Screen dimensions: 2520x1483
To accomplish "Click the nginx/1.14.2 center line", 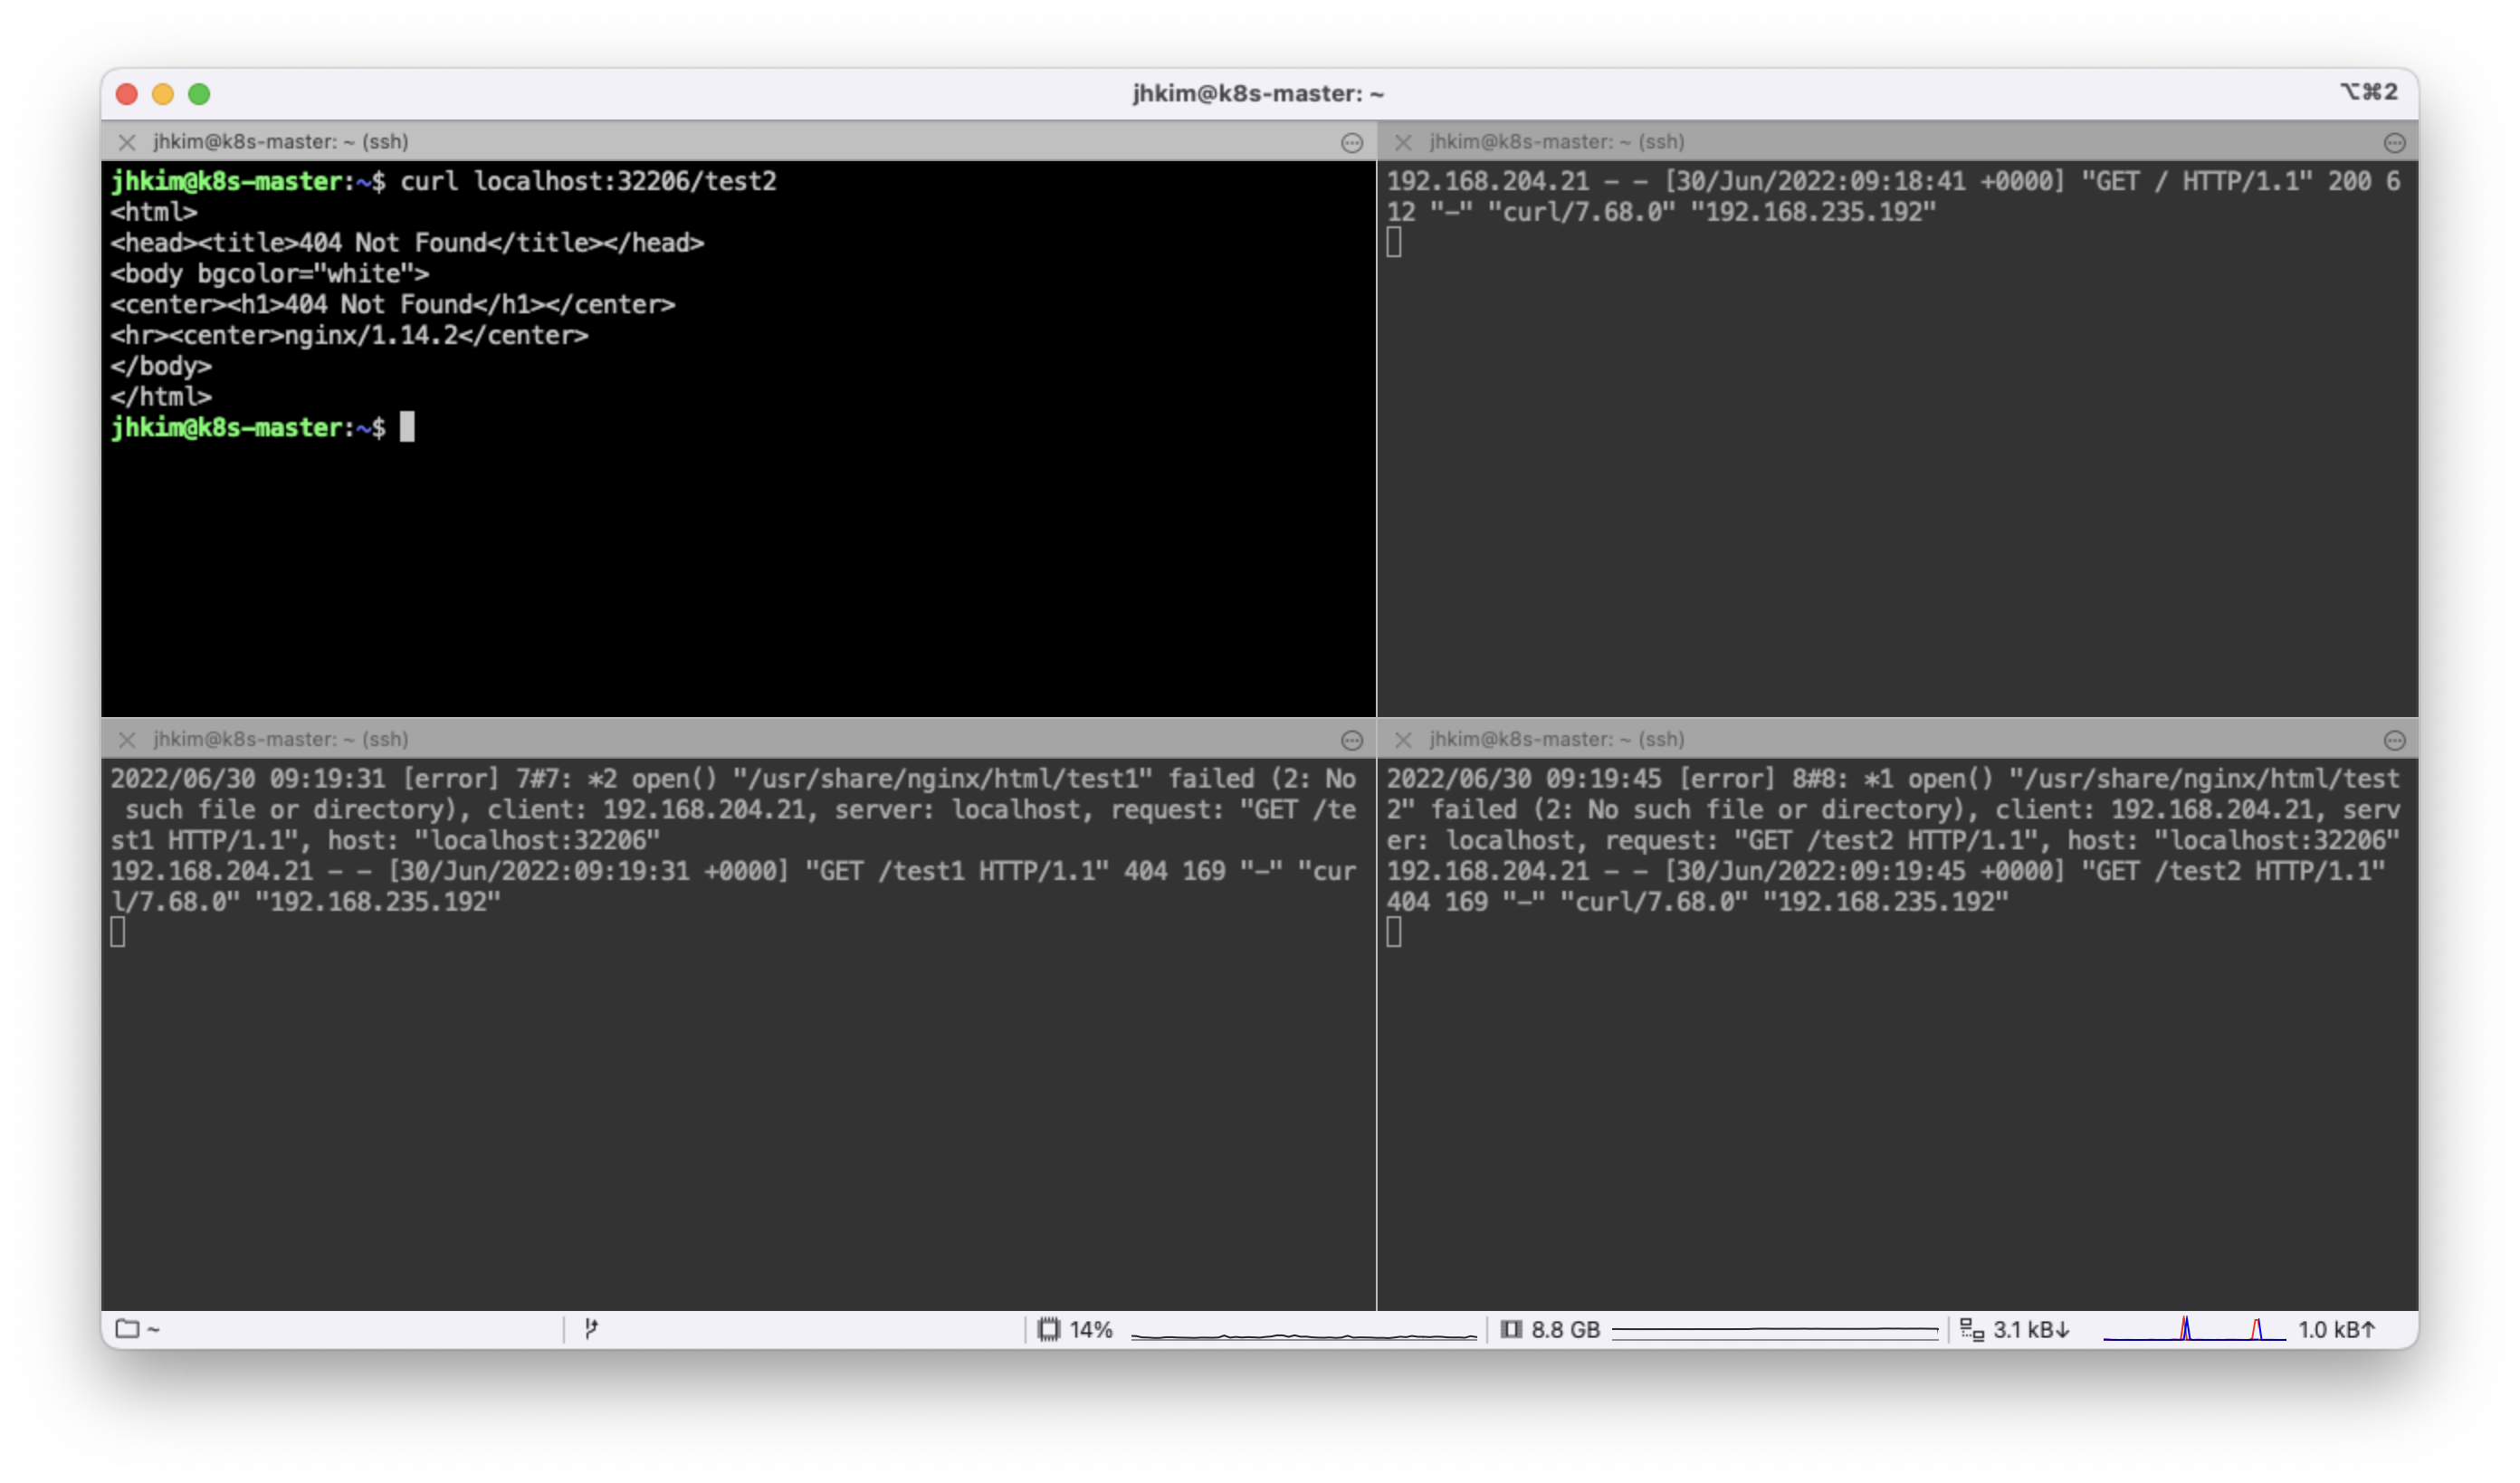I will (x=349, y=336).
